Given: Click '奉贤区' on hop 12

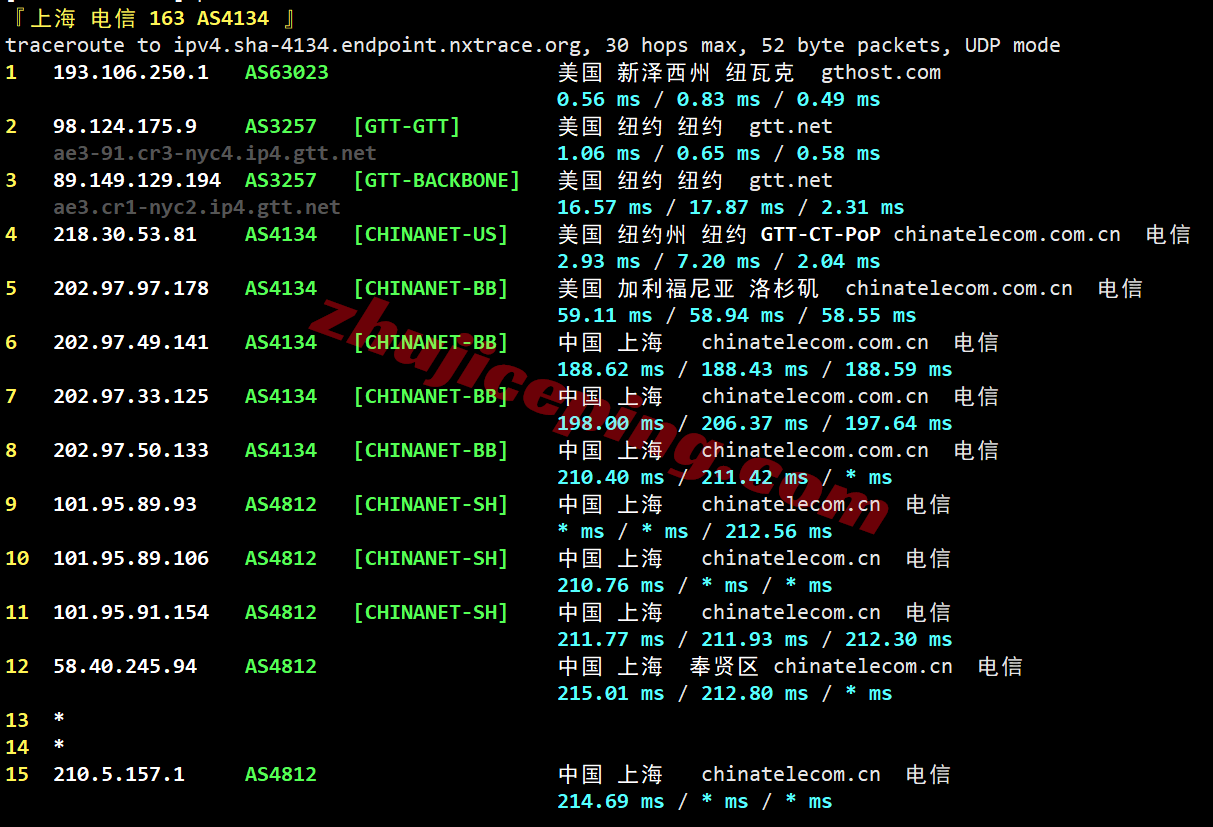Looking at the screenshot, I should pos(725,666).
